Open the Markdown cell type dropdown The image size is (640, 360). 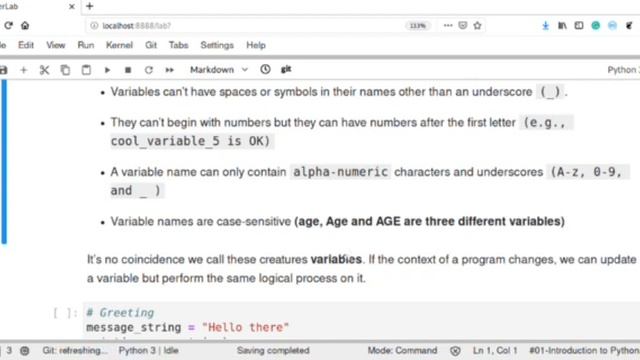coord(219,70)
